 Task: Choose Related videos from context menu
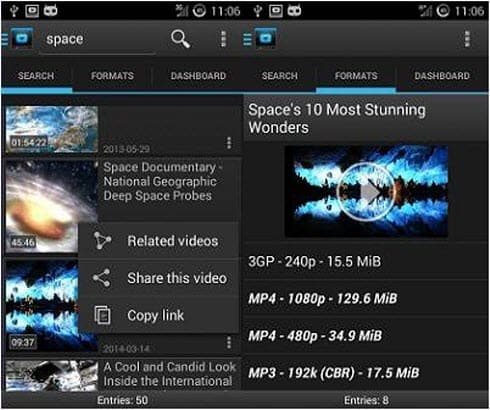coord(159,241)
